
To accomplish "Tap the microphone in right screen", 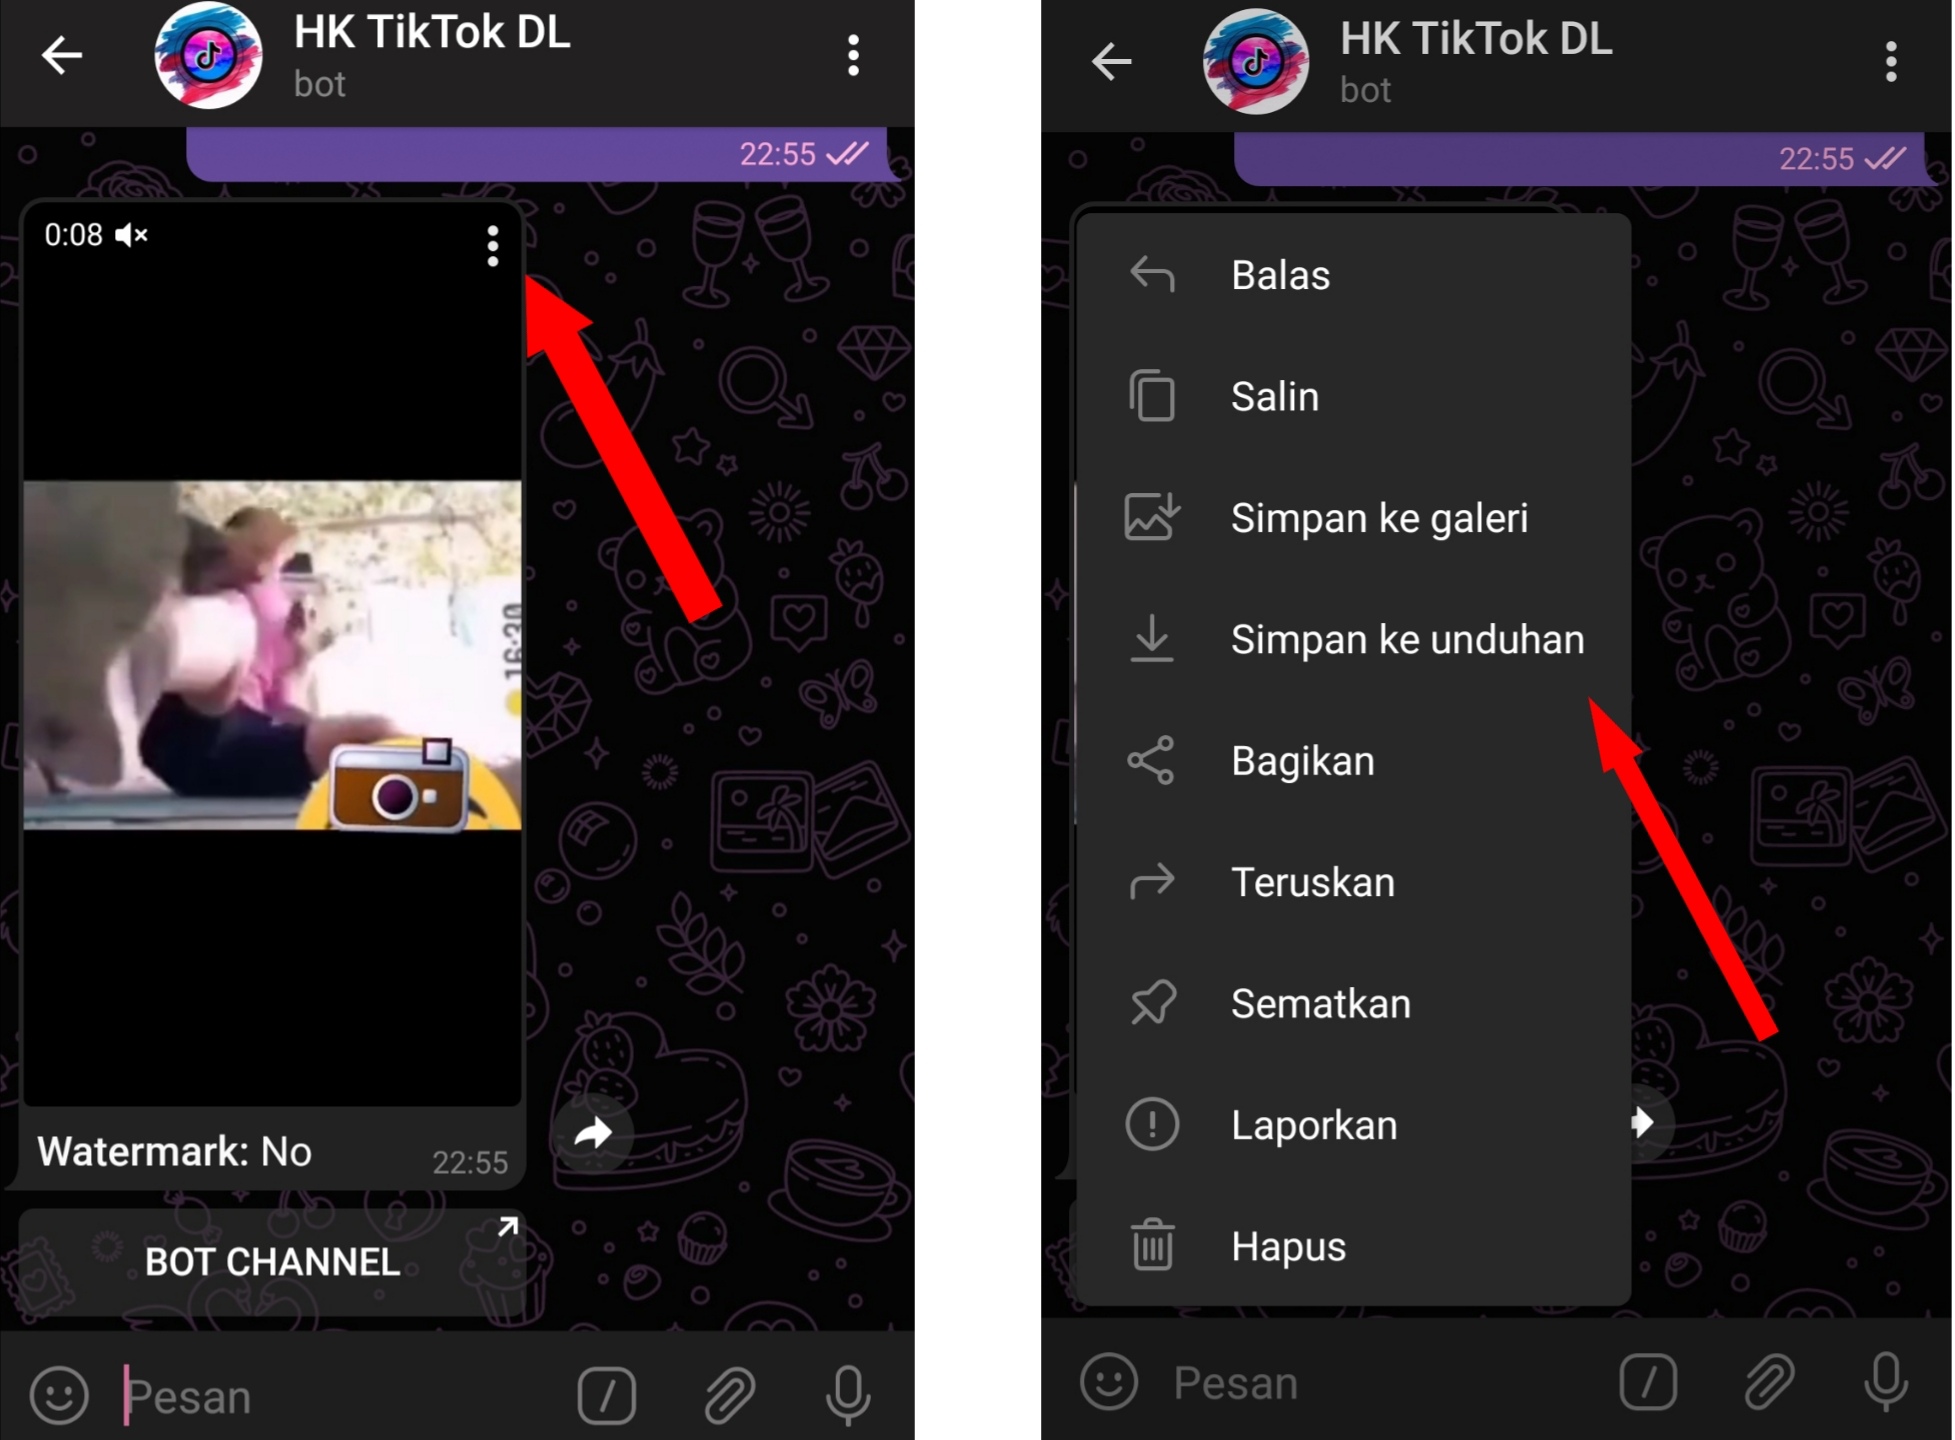I will pos(1886,1382).
